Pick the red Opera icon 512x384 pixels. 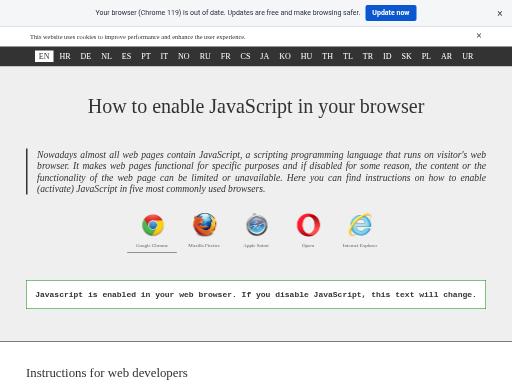point(308,225)
